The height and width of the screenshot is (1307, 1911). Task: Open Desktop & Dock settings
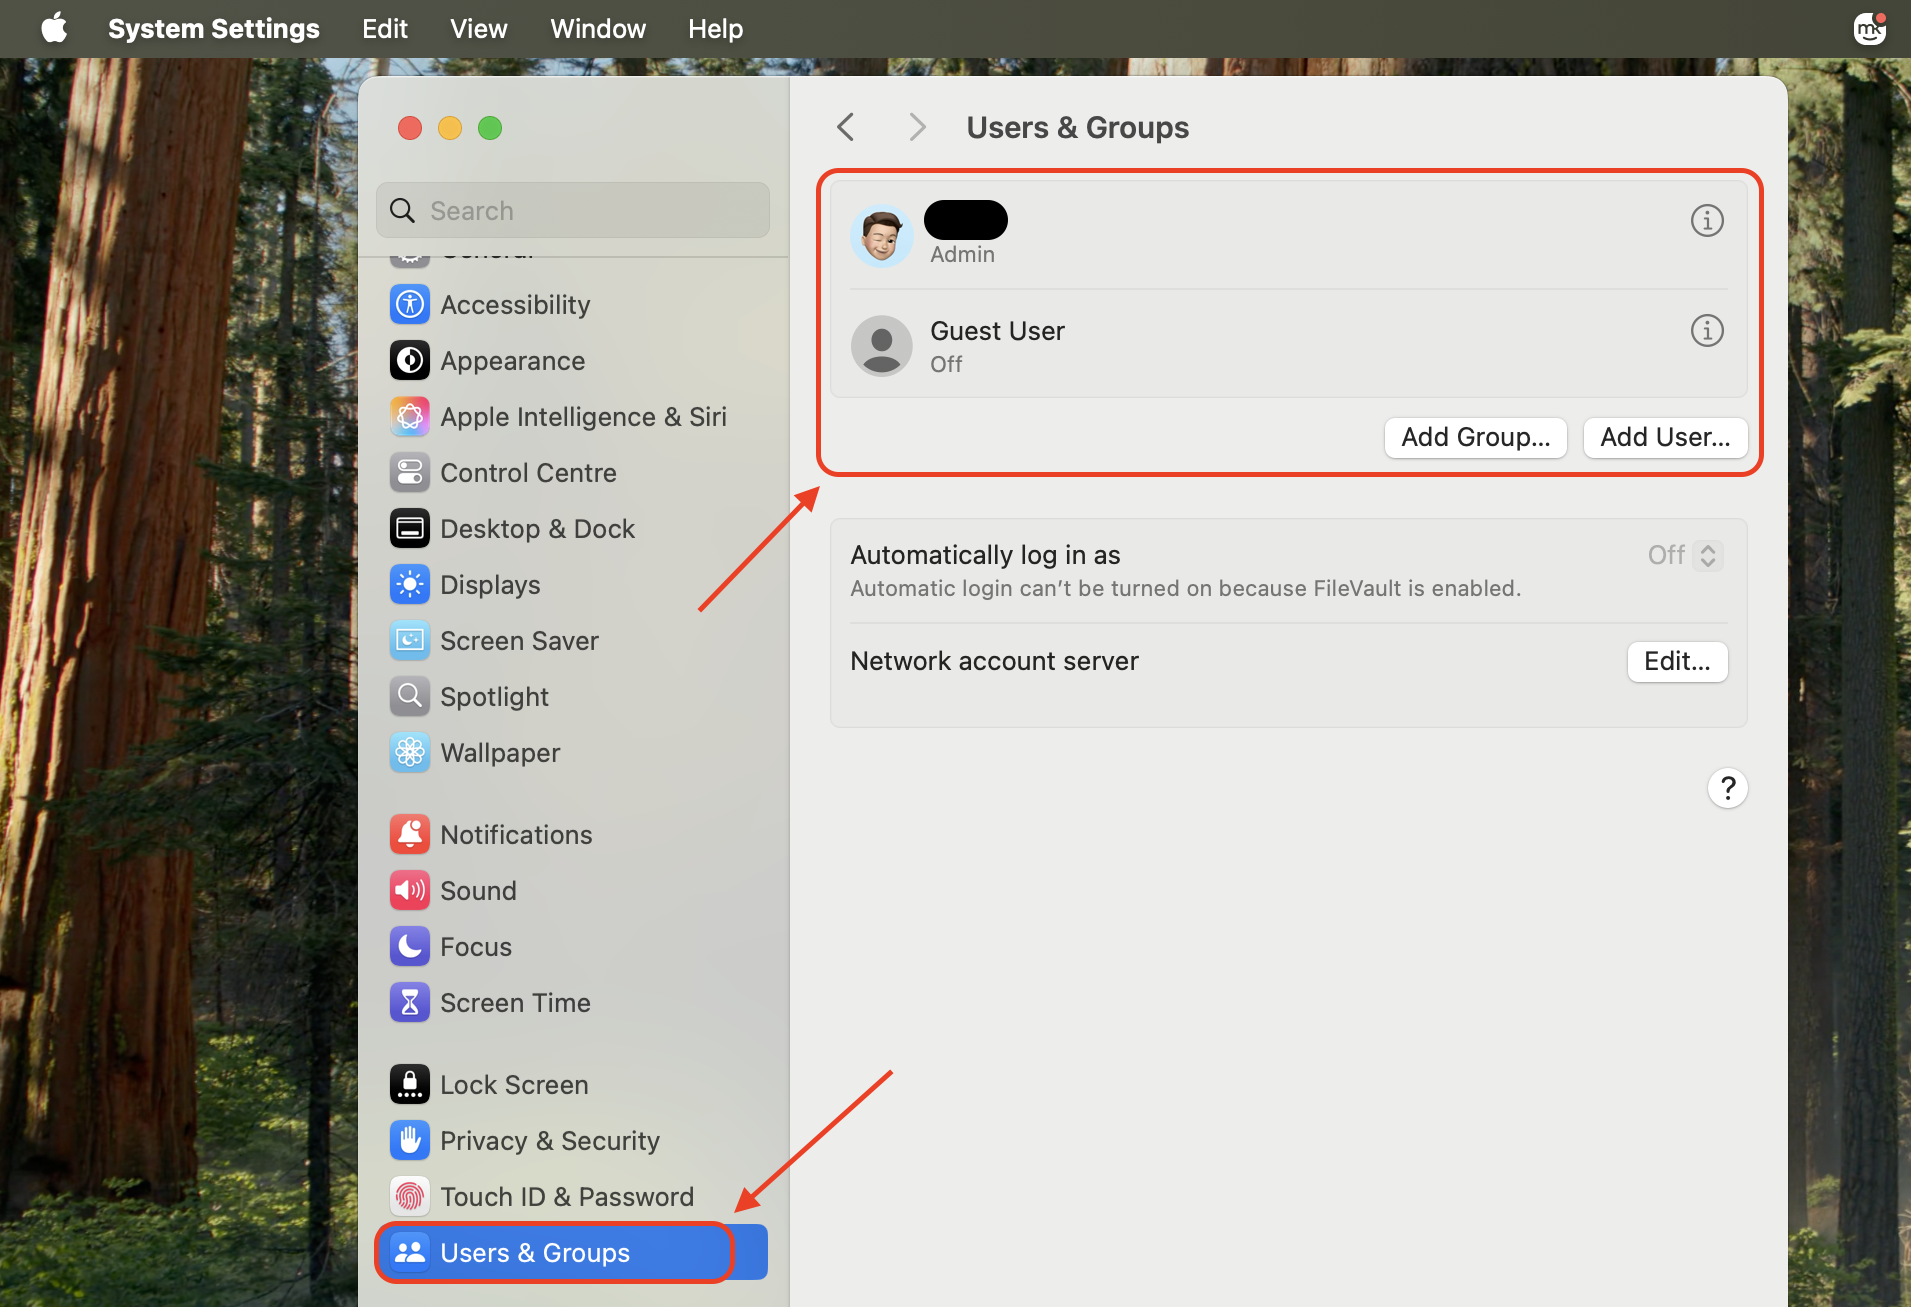[536, 528]
